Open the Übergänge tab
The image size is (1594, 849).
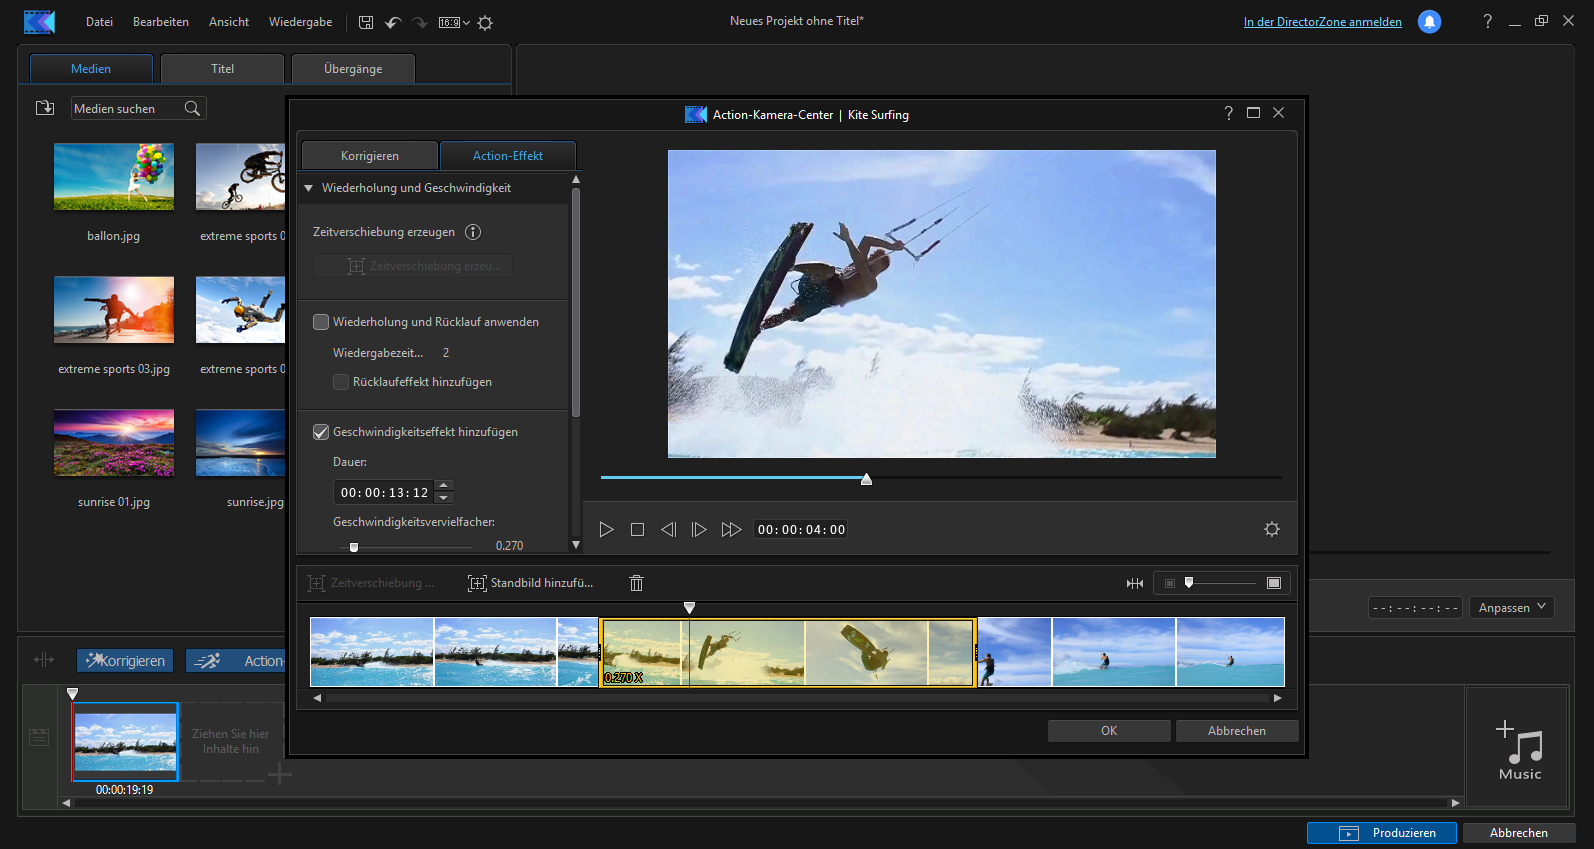tap(352, 69)
